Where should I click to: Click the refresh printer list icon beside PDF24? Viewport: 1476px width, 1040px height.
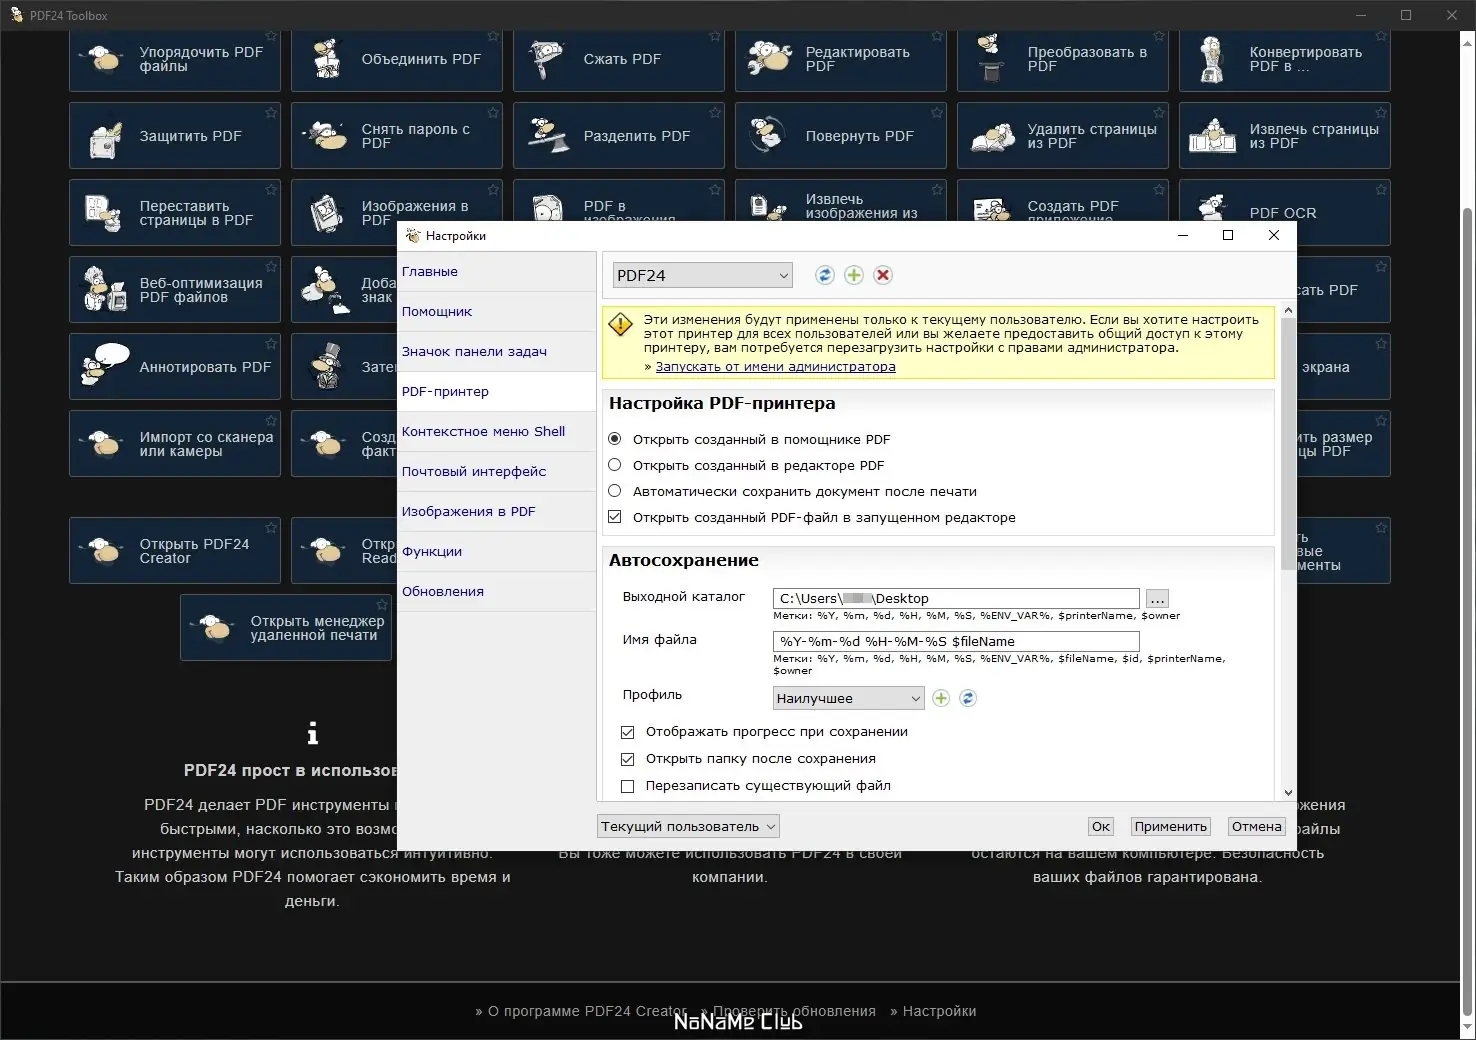tap(825, 275)
